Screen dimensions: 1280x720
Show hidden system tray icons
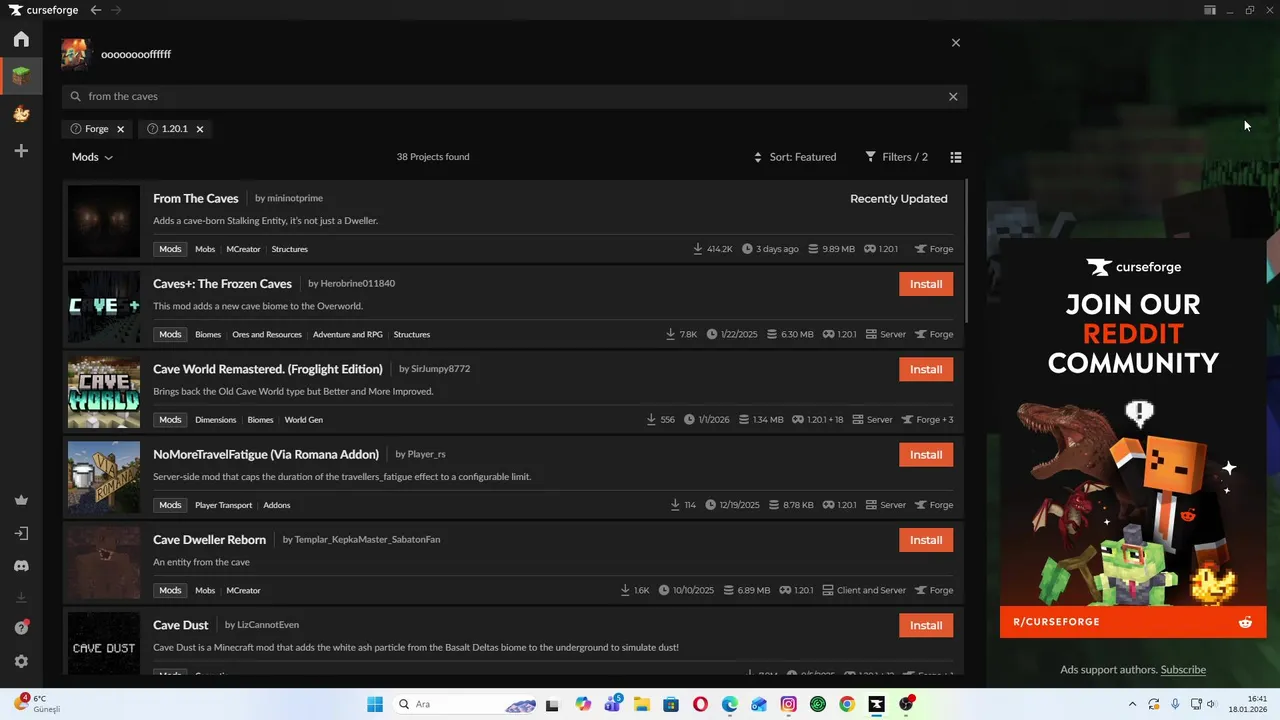(1132, 704)
